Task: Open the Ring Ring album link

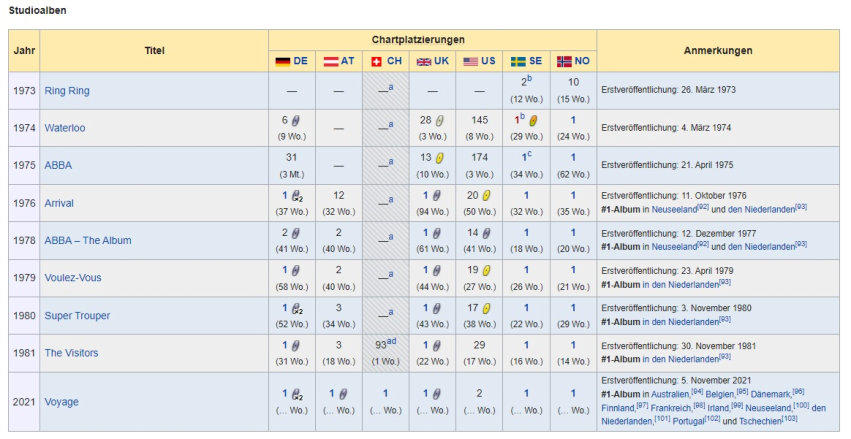Action: [x=67, y=91]
